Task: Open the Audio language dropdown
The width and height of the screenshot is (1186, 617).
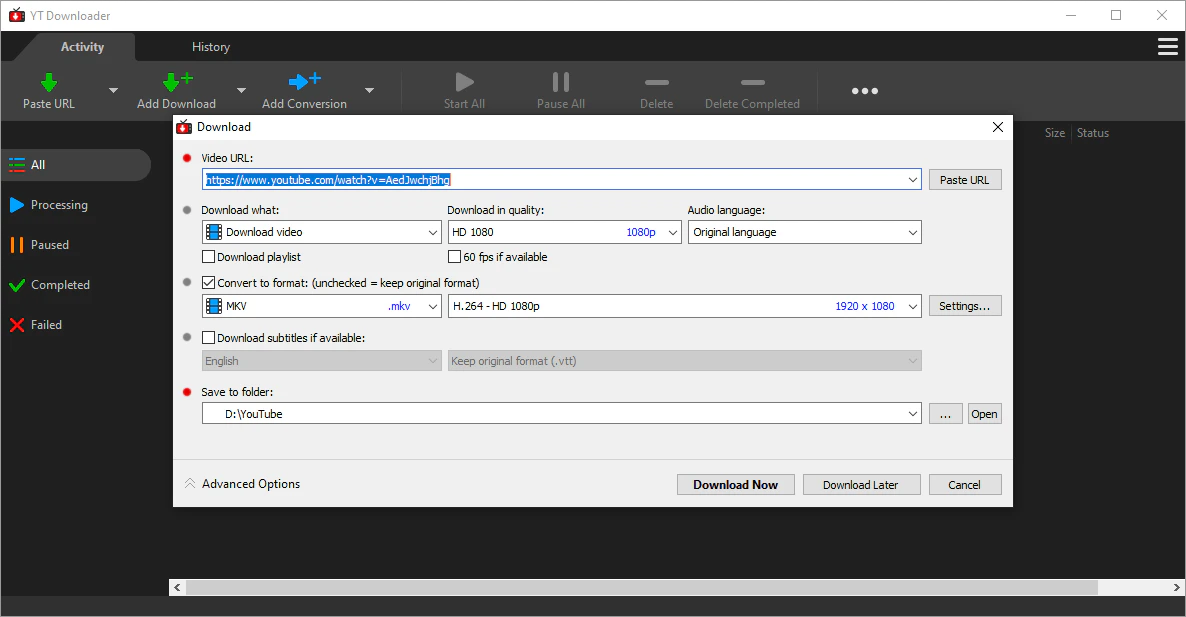Action: coord(804,232)
